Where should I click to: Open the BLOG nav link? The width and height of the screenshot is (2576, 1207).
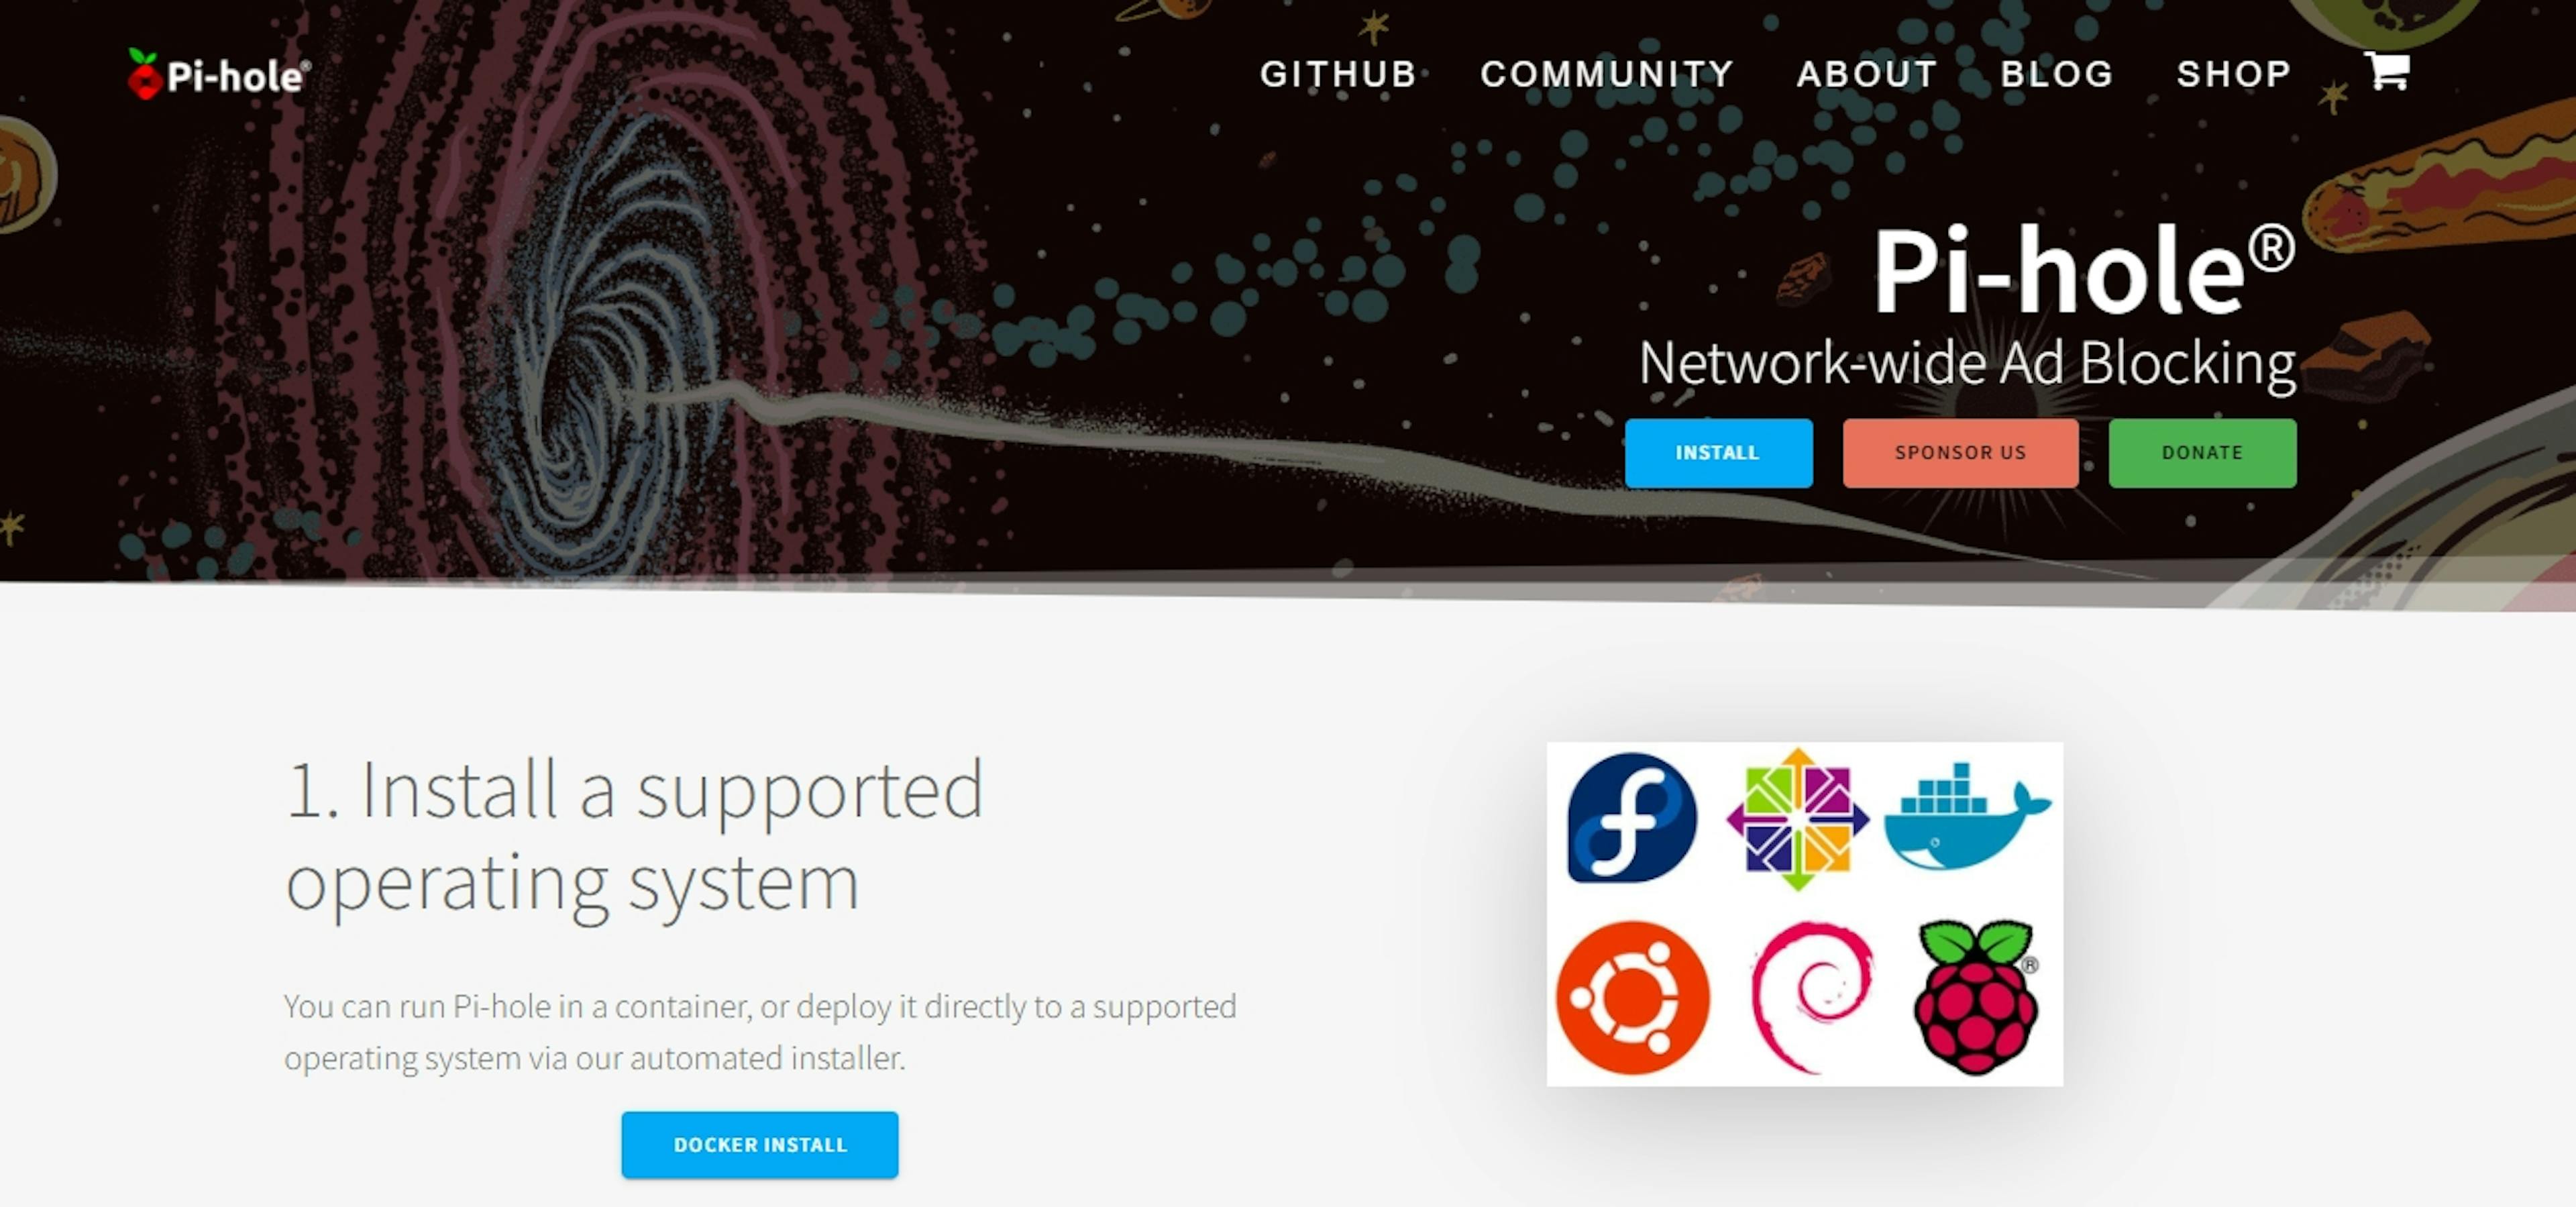[2057, 74]
